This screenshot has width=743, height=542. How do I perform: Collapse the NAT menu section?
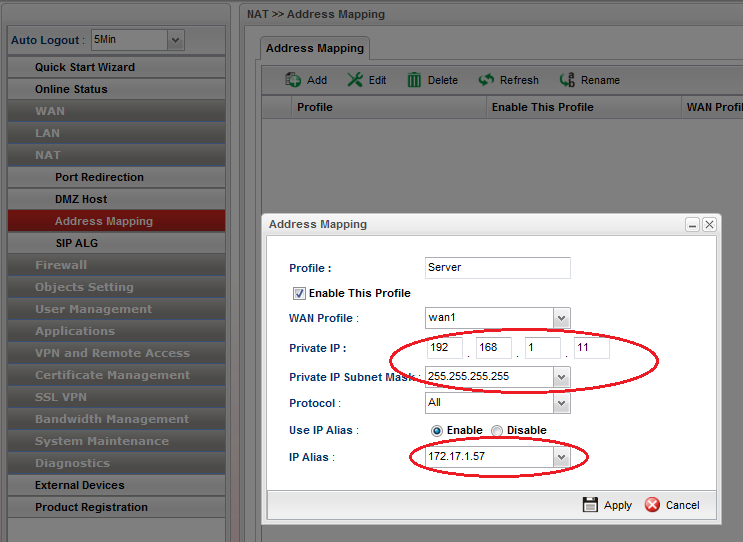point(117,155)
